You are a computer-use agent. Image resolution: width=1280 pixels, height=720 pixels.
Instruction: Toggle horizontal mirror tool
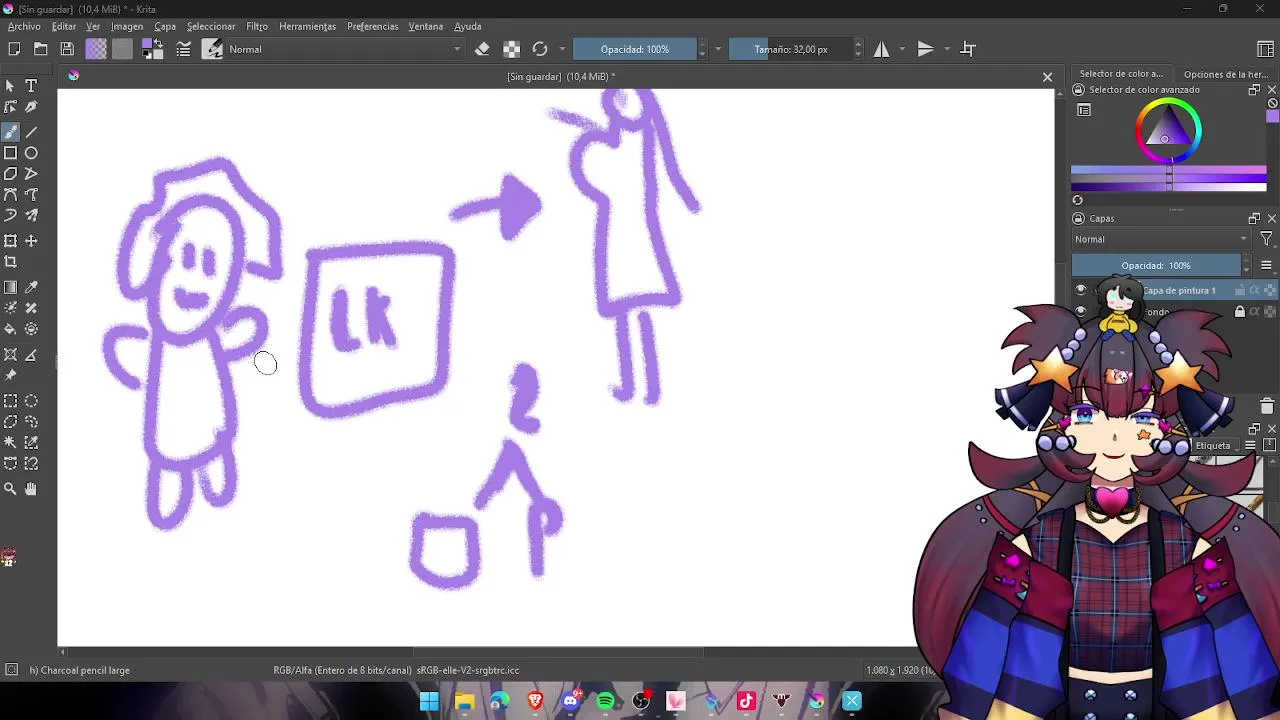pos(881,49)
